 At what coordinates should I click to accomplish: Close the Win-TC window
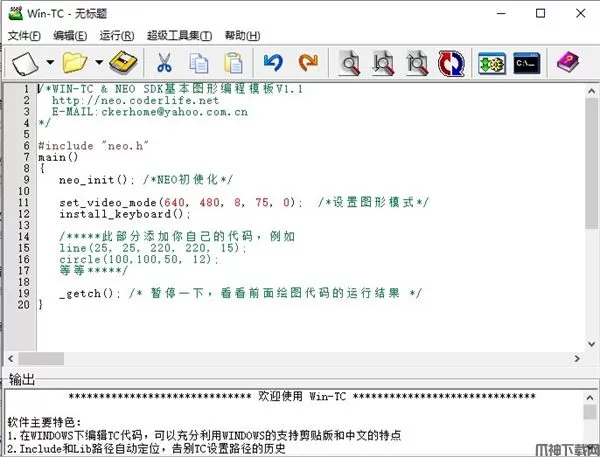pyautogui.click(x=580, y=13)
